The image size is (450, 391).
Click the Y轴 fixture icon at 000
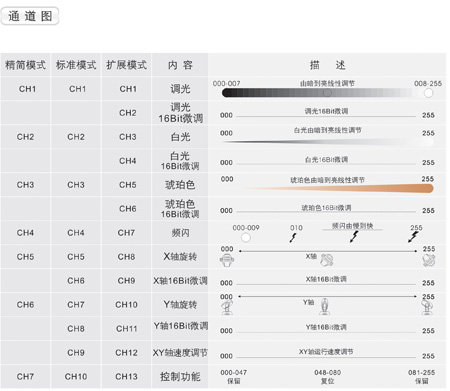(x=227, y=307)
